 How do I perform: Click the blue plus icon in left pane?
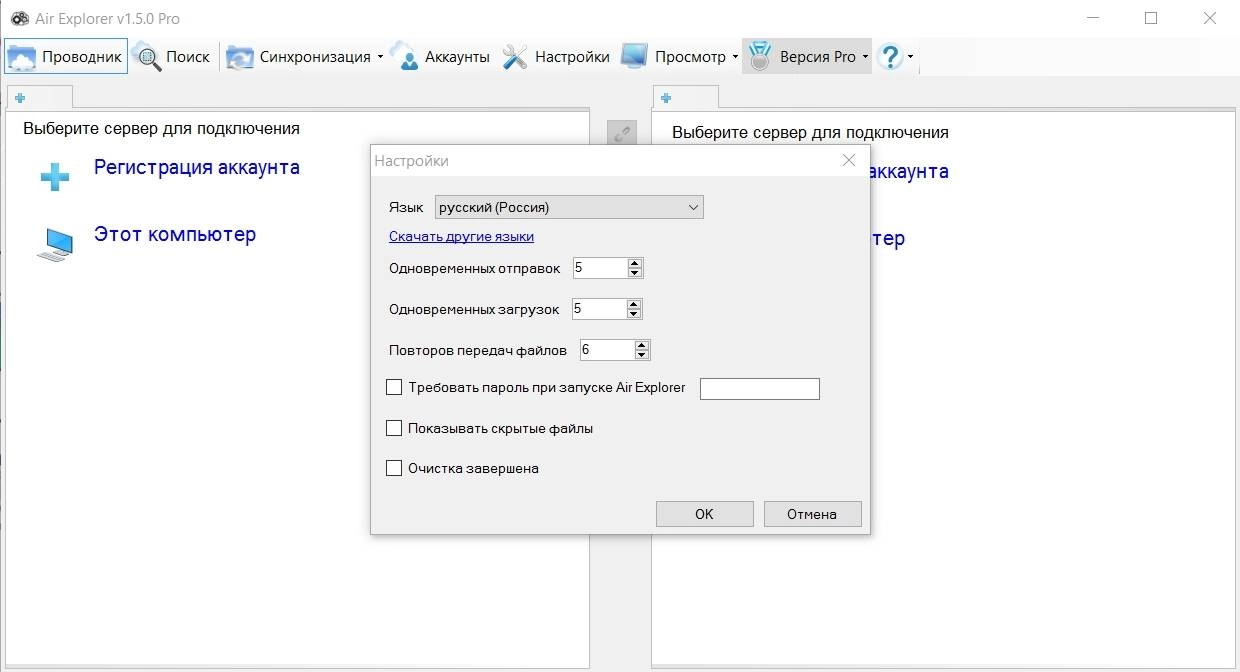click(x=55, y=177)
